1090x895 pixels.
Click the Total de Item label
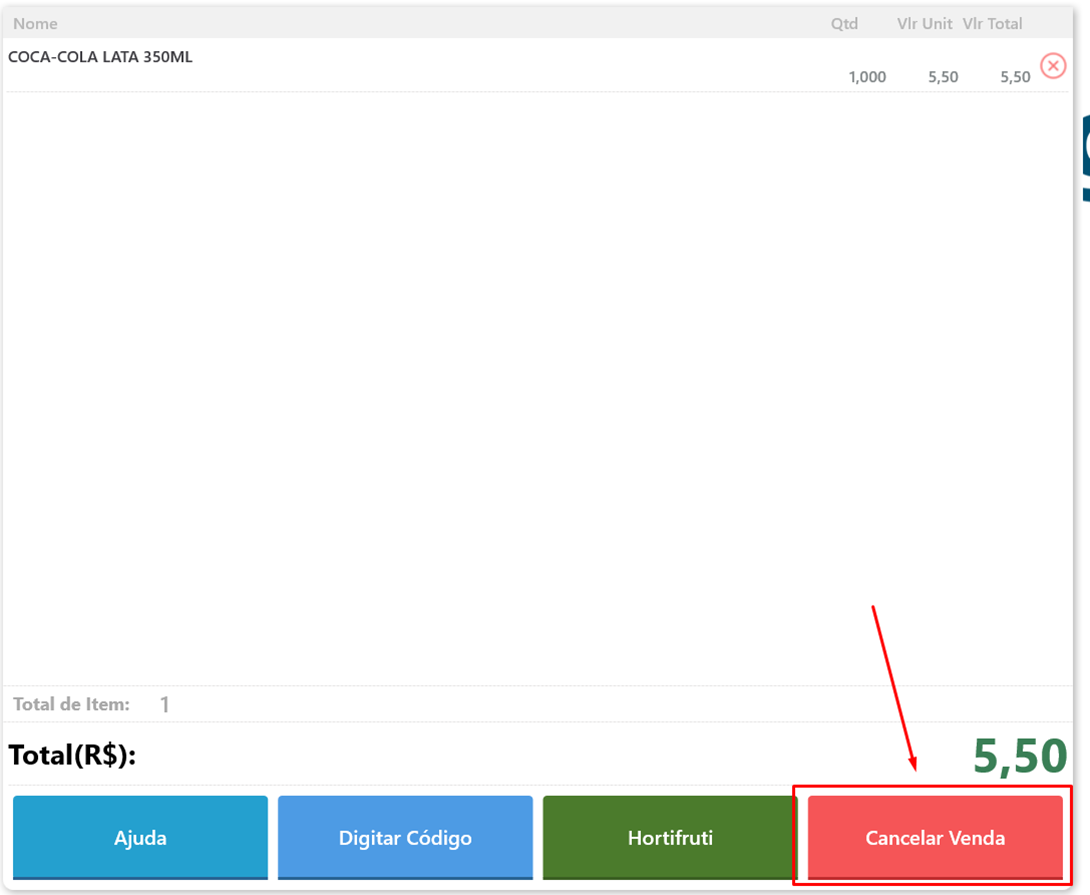pos(71,704)
